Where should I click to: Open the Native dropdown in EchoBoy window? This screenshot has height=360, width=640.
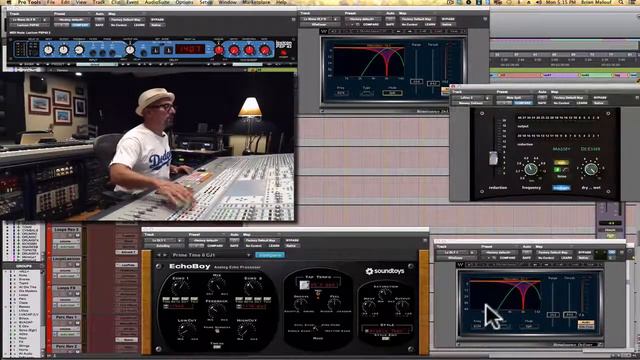point(292,246)
